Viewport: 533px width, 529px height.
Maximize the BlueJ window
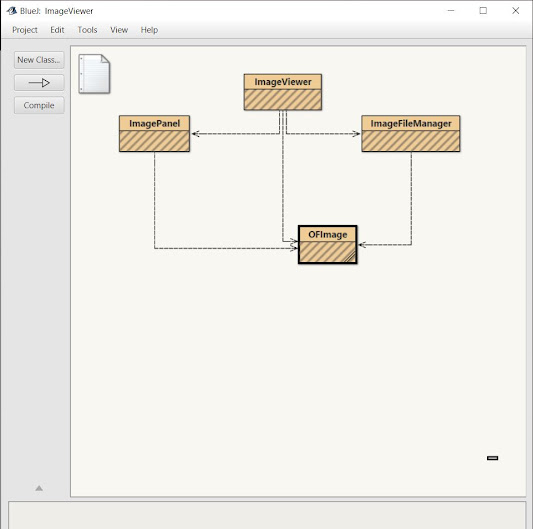point(483,11)
